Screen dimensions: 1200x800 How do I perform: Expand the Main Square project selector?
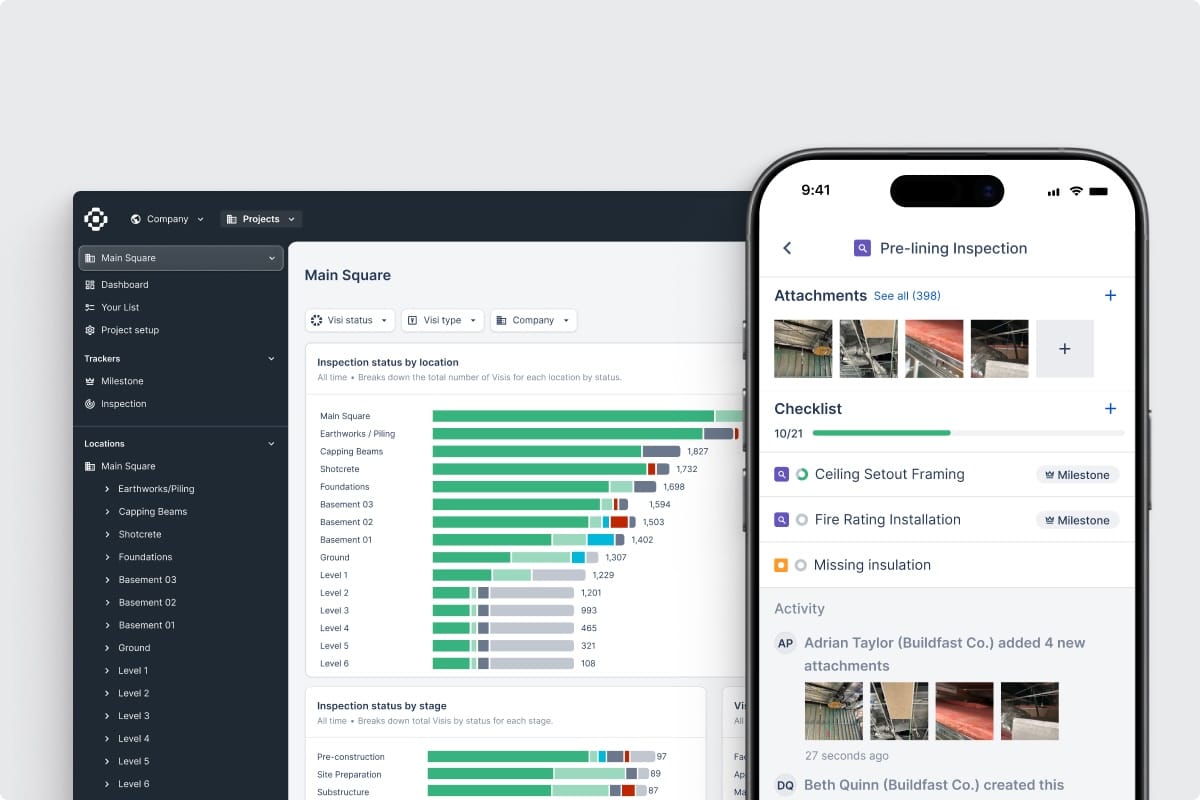(181, 258)
